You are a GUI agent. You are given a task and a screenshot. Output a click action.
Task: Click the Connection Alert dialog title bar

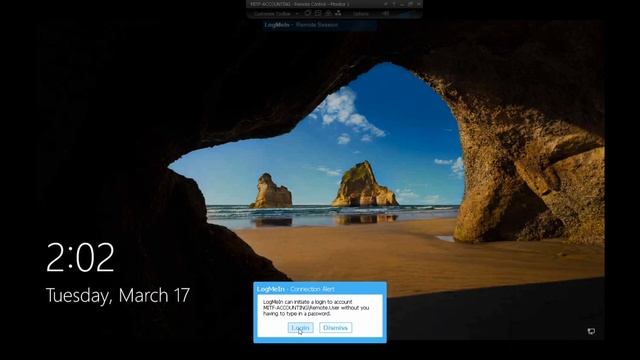pyautogui.click(x=320, y=289)
